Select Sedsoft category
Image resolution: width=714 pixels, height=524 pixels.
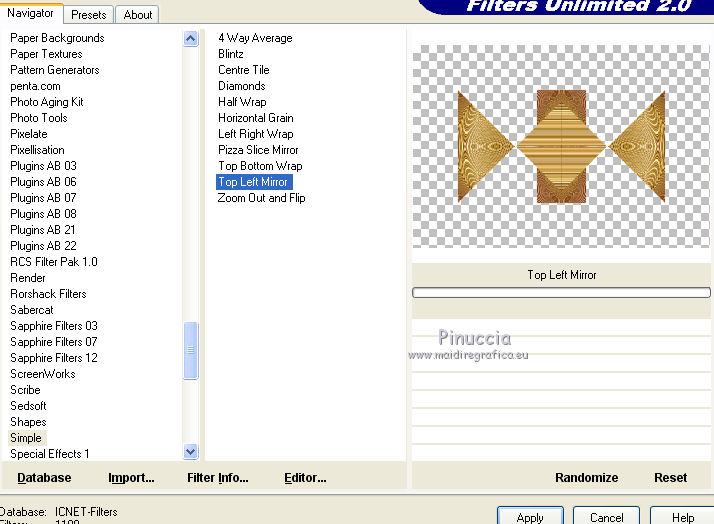click(x=28, y=406)
